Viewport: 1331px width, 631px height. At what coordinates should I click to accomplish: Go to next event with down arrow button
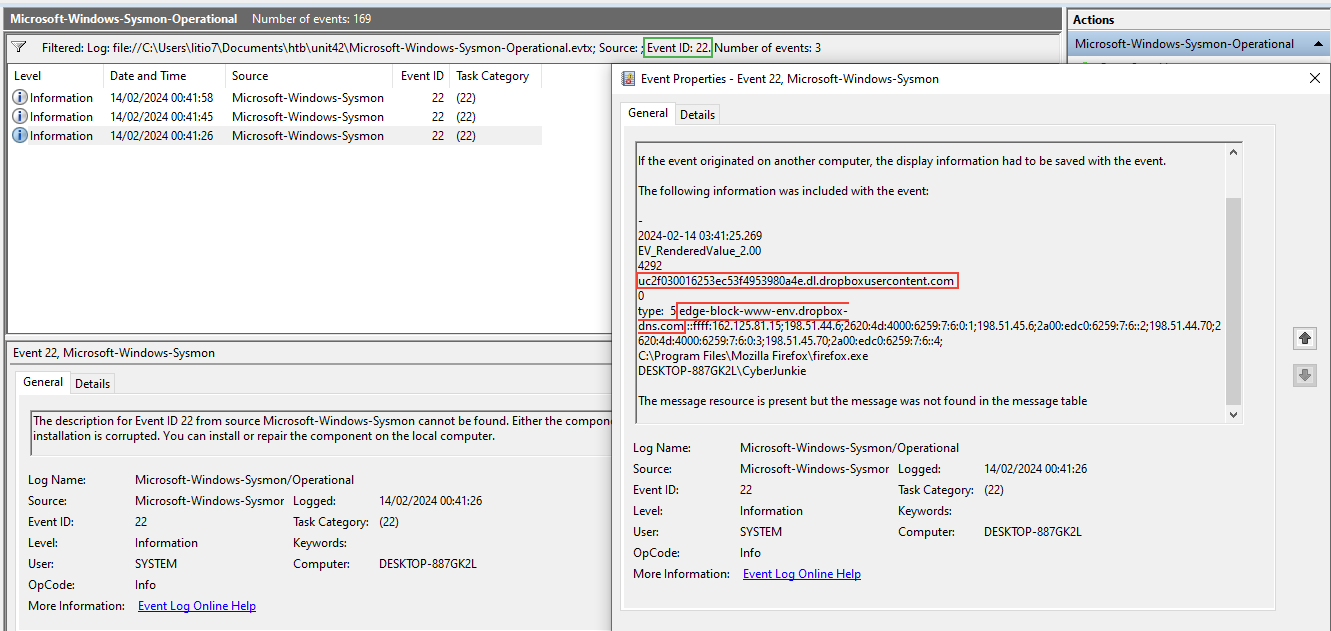point(1304,375)
